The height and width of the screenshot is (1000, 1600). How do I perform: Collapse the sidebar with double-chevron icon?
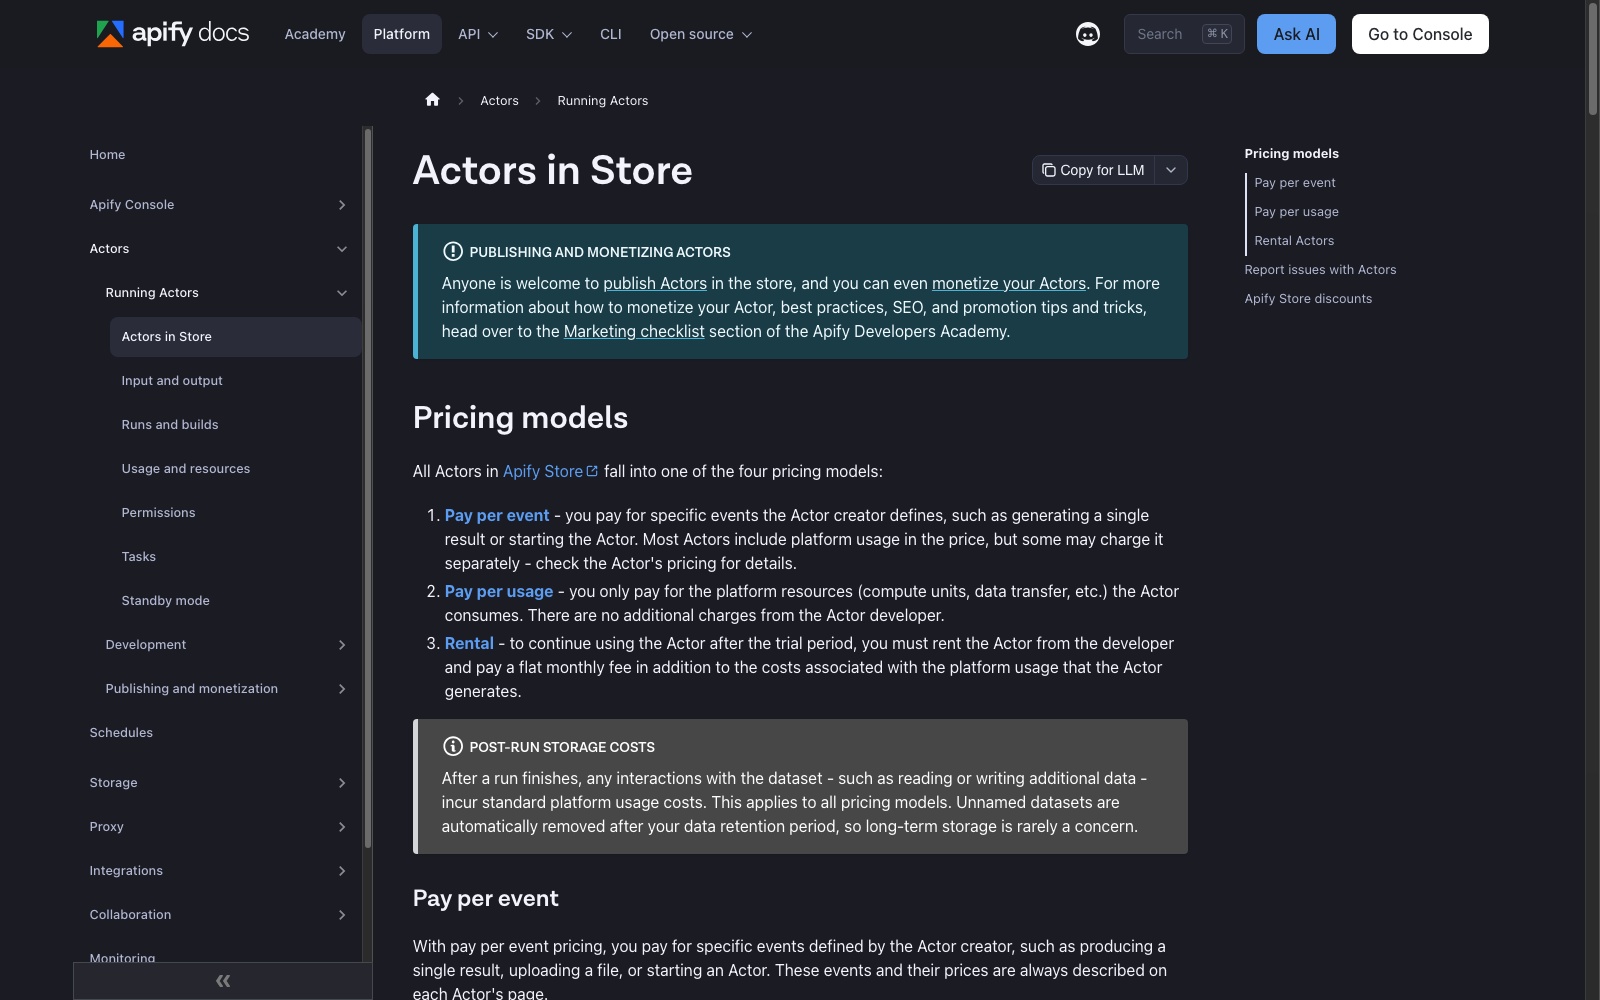coord(223,981)
